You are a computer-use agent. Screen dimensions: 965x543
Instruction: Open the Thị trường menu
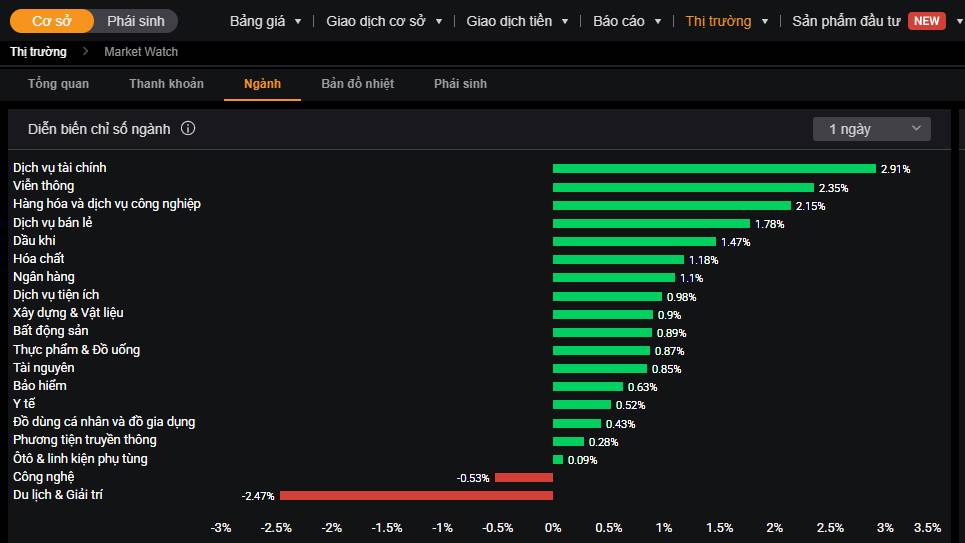(727, 21)
